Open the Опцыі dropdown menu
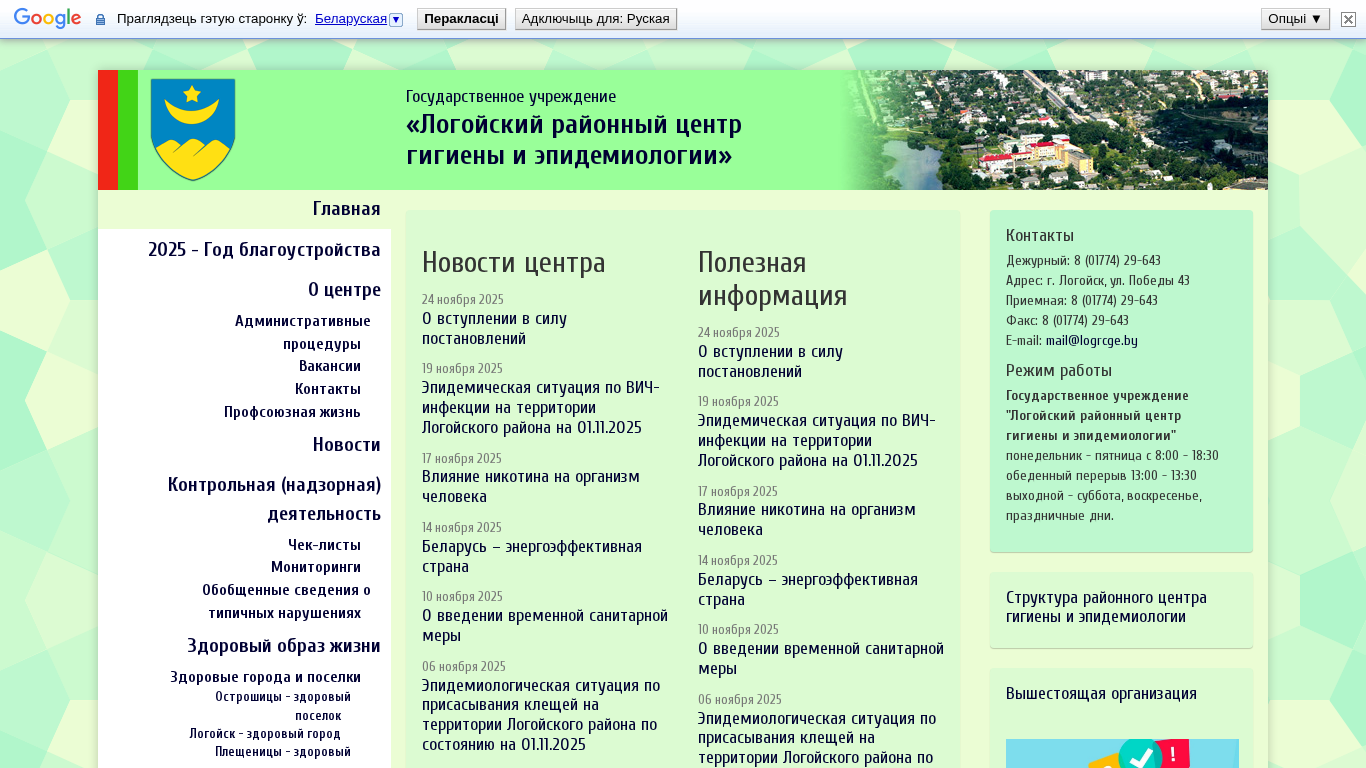Image resolution: width=1366 pixels, height=768 pixels. (x=1295, y=19)
